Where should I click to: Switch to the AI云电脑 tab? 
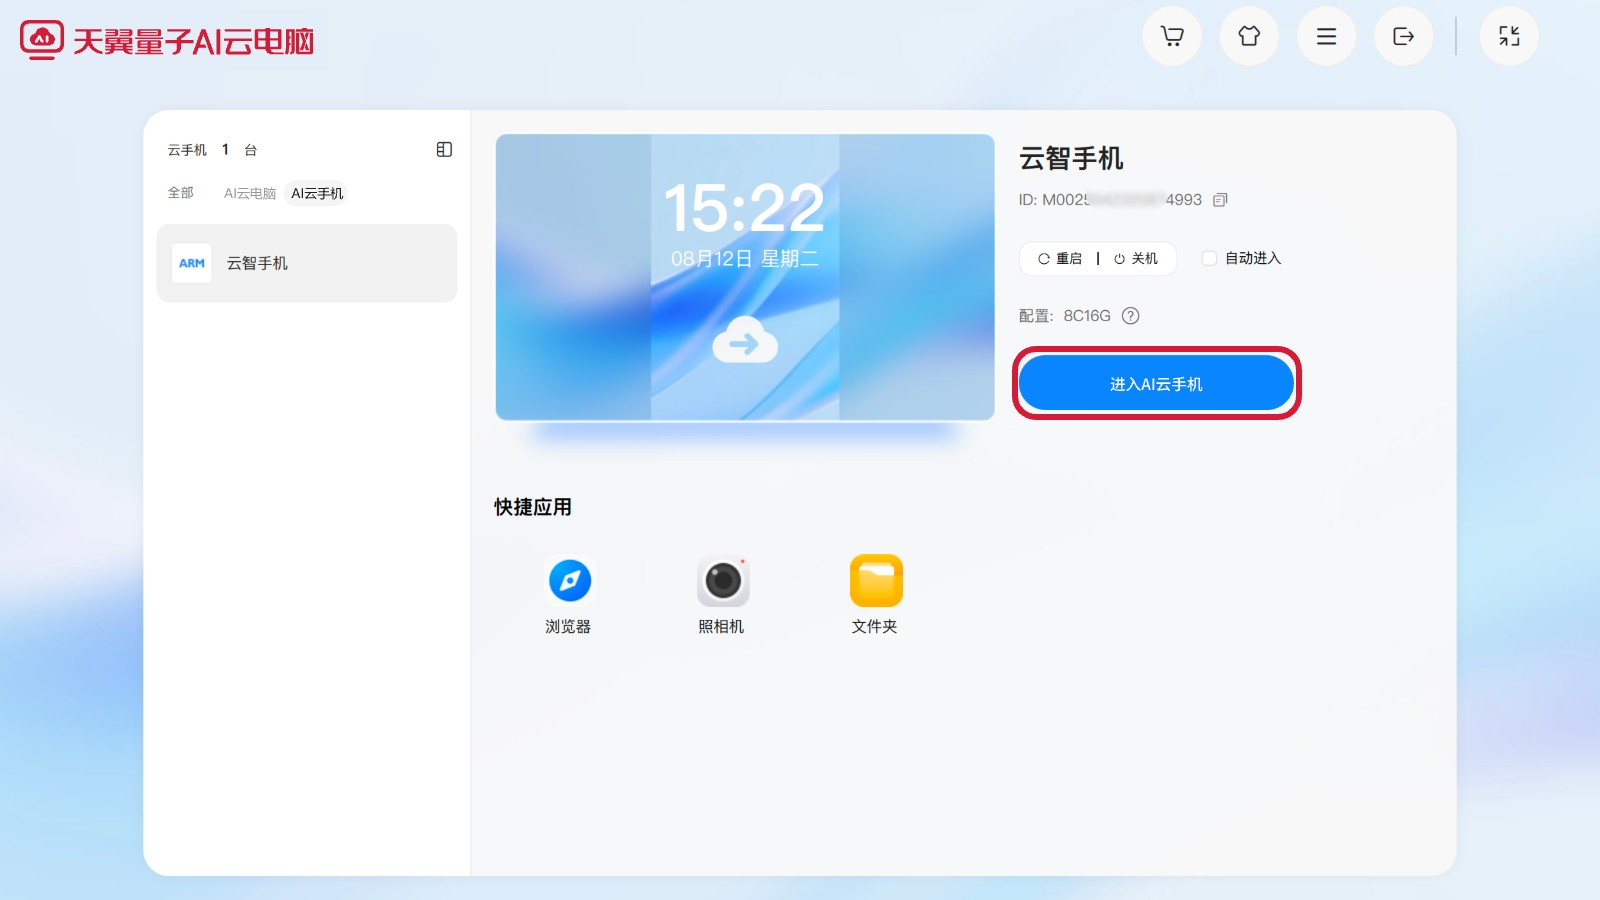[250, 193]
